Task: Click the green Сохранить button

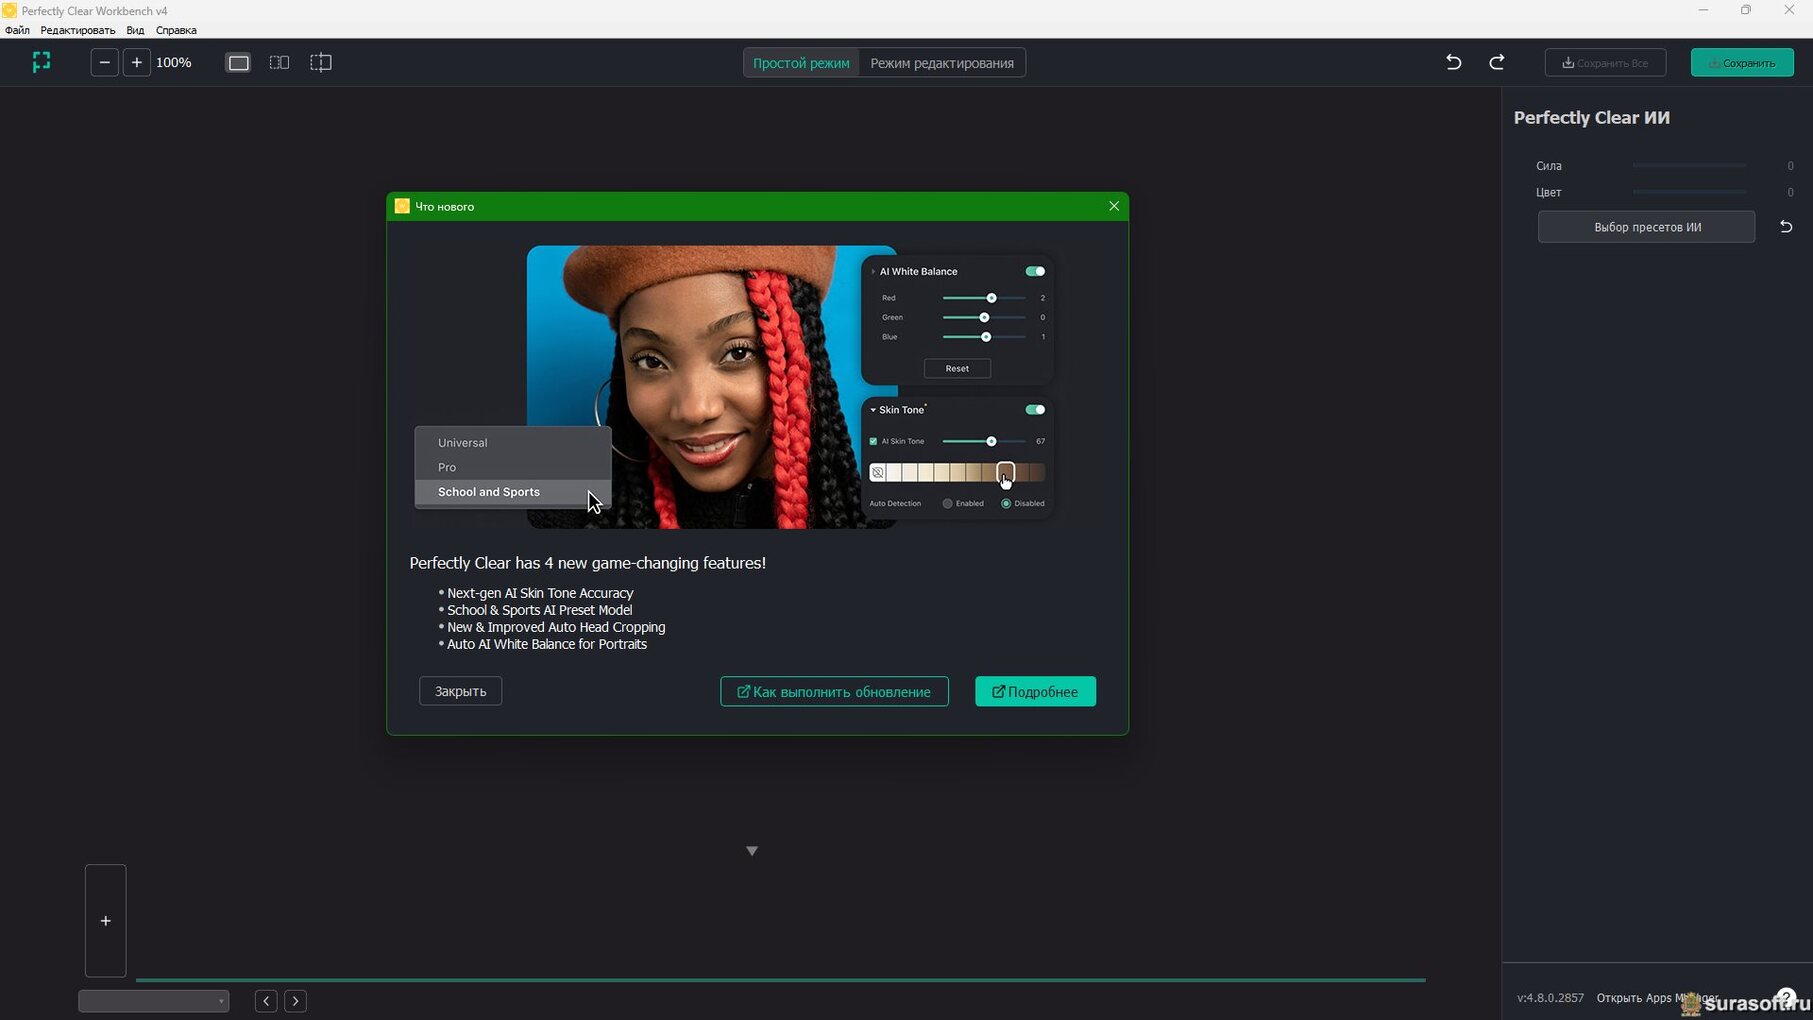Action: coord(1742,63)
